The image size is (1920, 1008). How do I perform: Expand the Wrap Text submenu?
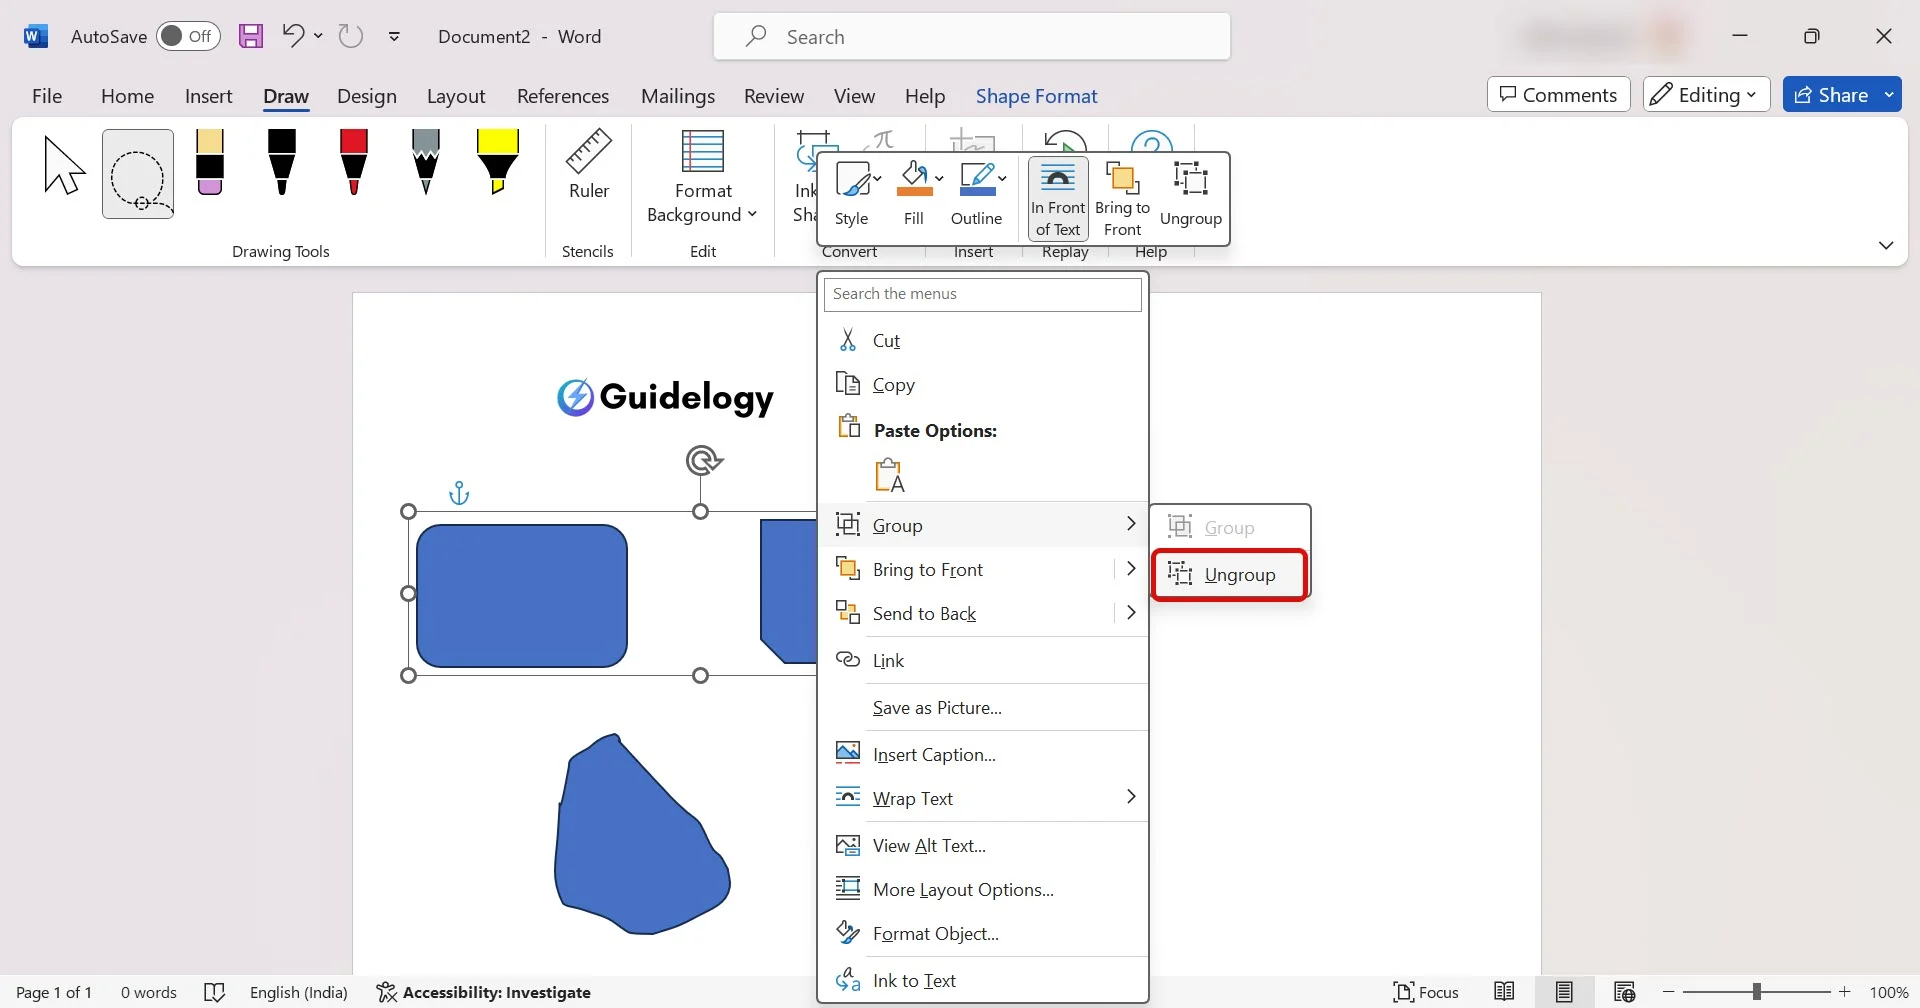click(x=983, y=798)
